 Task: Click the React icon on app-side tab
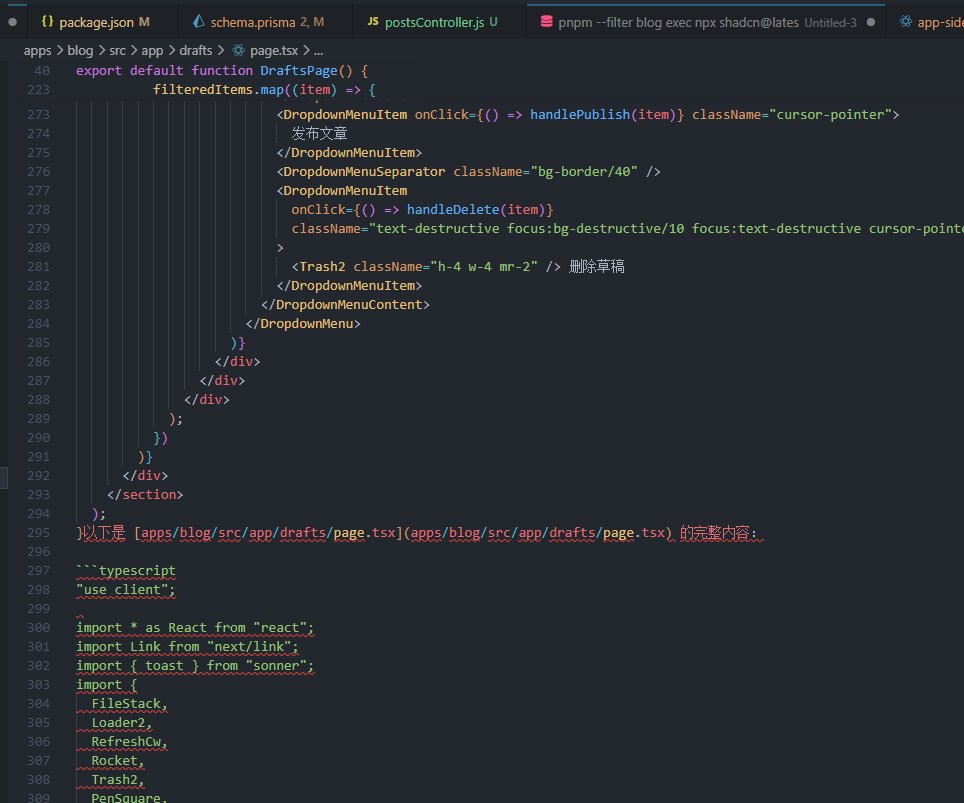coord(905,22)
